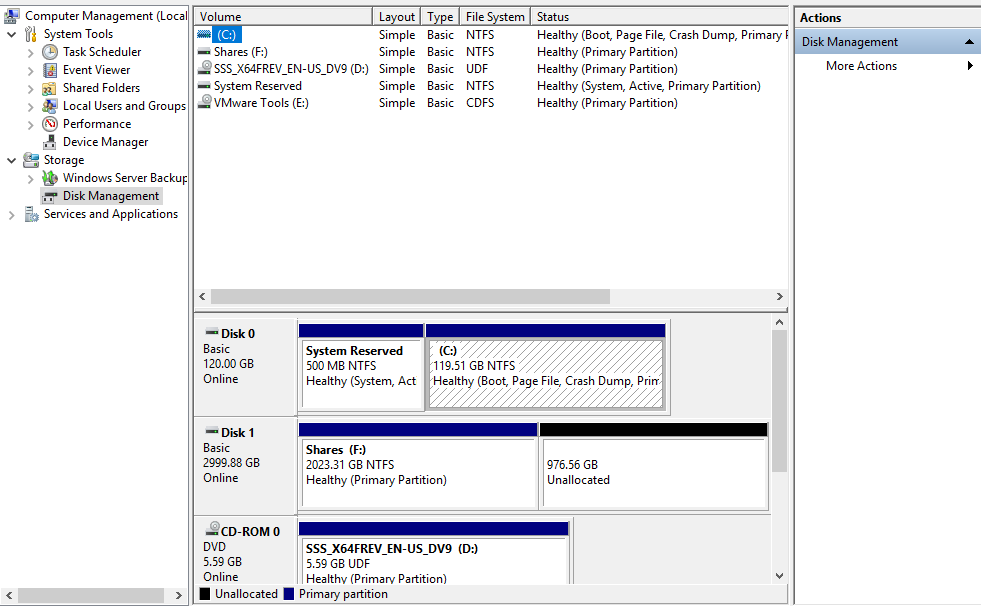Screen dimensions: 981x606
Task: Click the CD-ROM 0 disc icon
Action: tap(213, 529)
